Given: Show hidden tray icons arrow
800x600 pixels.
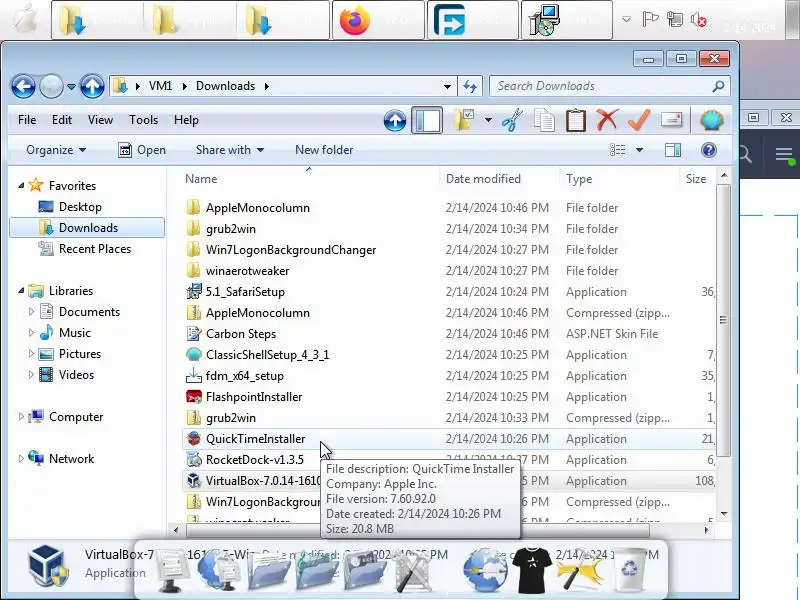Looking at the screenshot, I should [627, 20].
